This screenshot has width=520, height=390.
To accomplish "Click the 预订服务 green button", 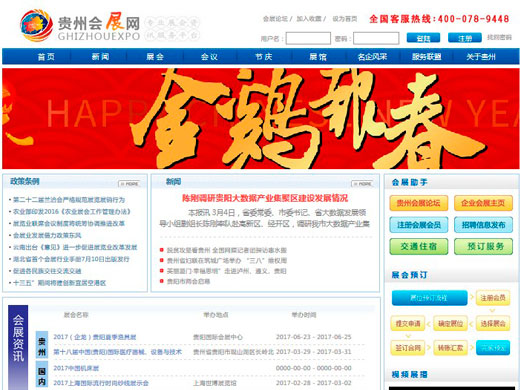I will pos(483,247).
